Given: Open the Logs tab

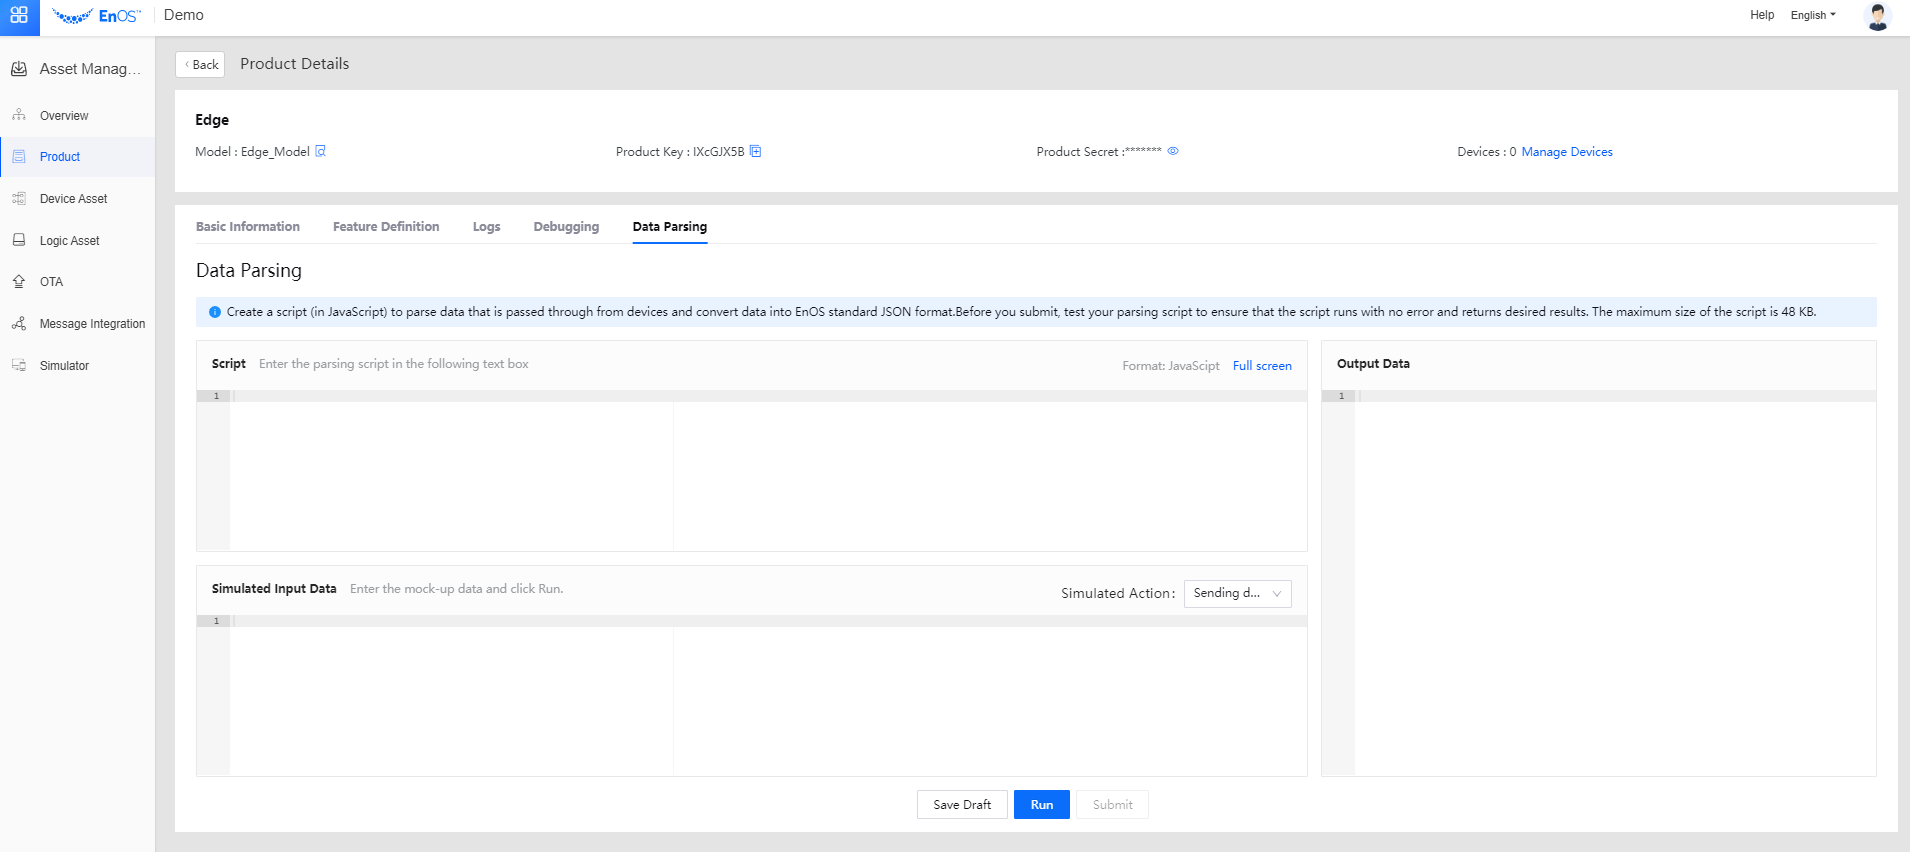Looking at the screenshot, I should [x=486, y=227].
